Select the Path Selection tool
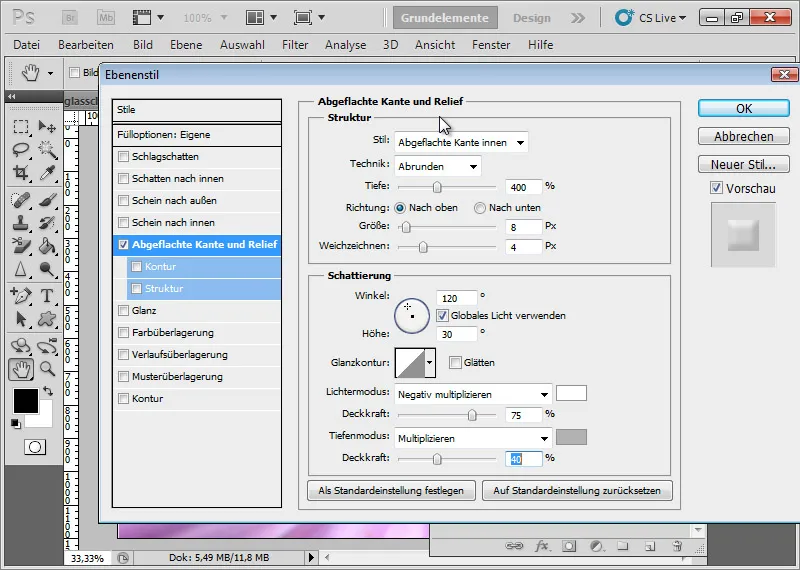800x570 pixels. pyautogui.click(x=20, y=319)
